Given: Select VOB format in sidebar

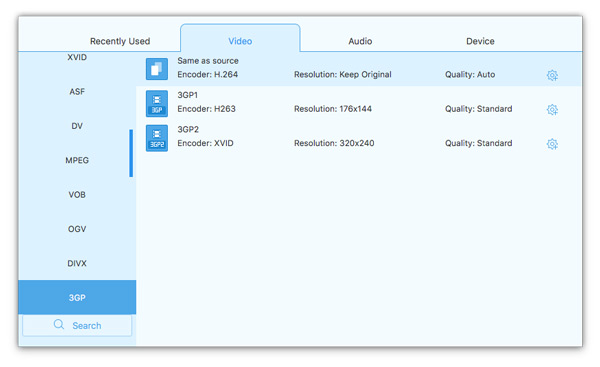Looking at the screenshot, I should click(77, 195).
